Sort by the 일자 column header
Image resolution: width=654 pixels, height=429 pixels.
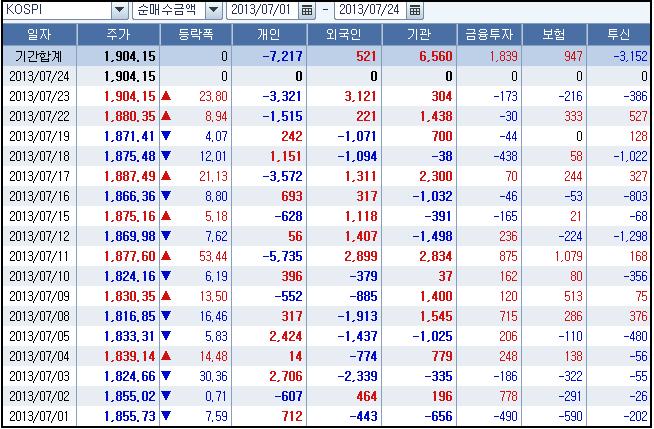tap(40, 35)
